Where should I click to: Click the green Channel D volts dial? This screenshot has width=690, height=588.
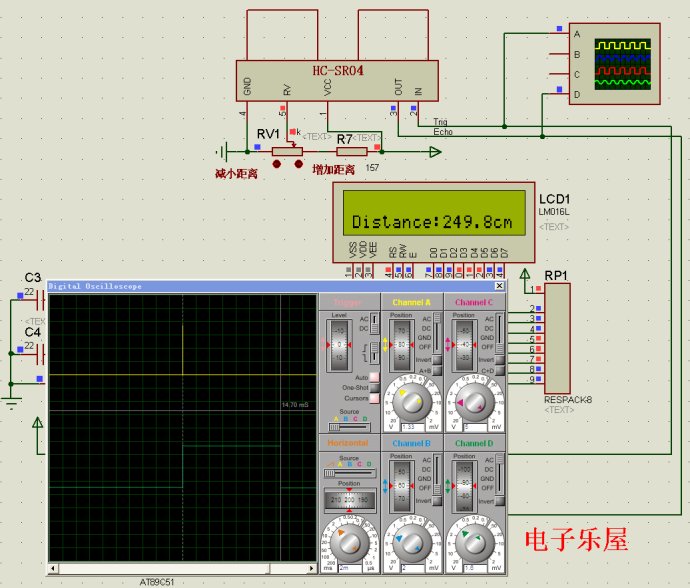(x=474, y=542)
